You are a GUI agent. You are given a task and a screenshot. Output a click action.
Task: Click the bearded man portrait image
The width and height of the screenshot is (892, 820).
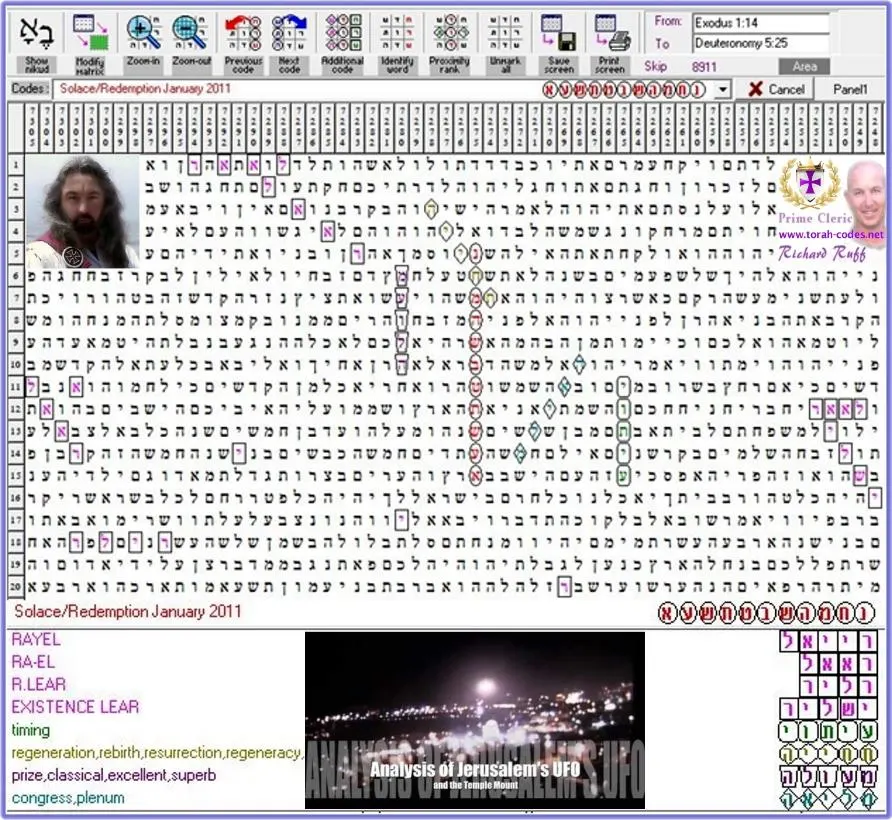click(x=82, y=212)
